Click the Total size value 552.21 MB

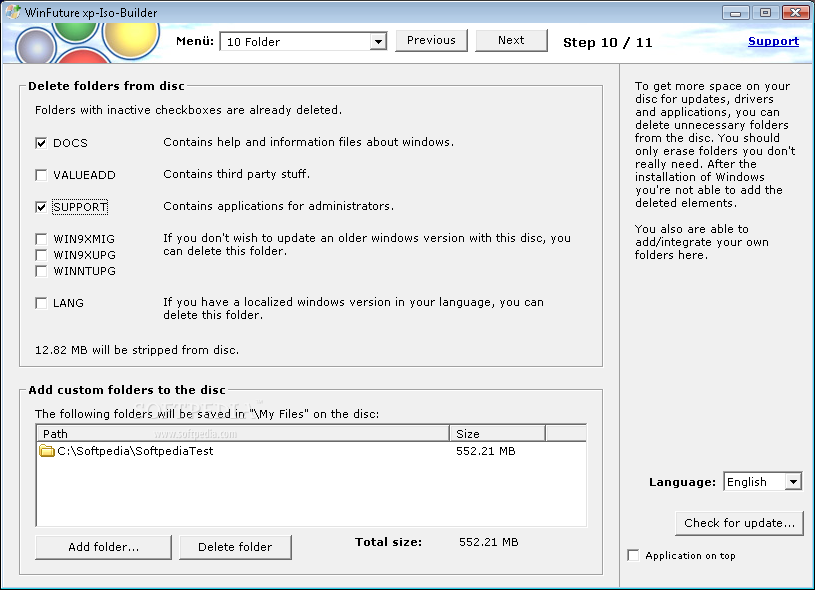489,542
